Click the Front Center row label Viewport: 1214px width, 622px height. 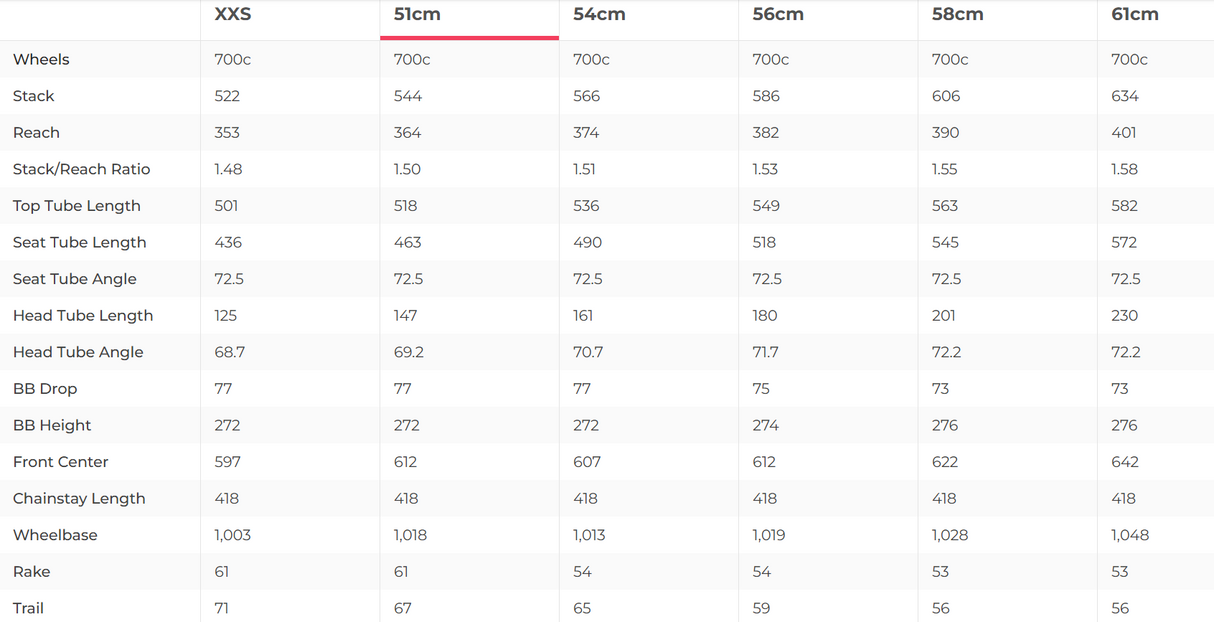tap(60, 462)
